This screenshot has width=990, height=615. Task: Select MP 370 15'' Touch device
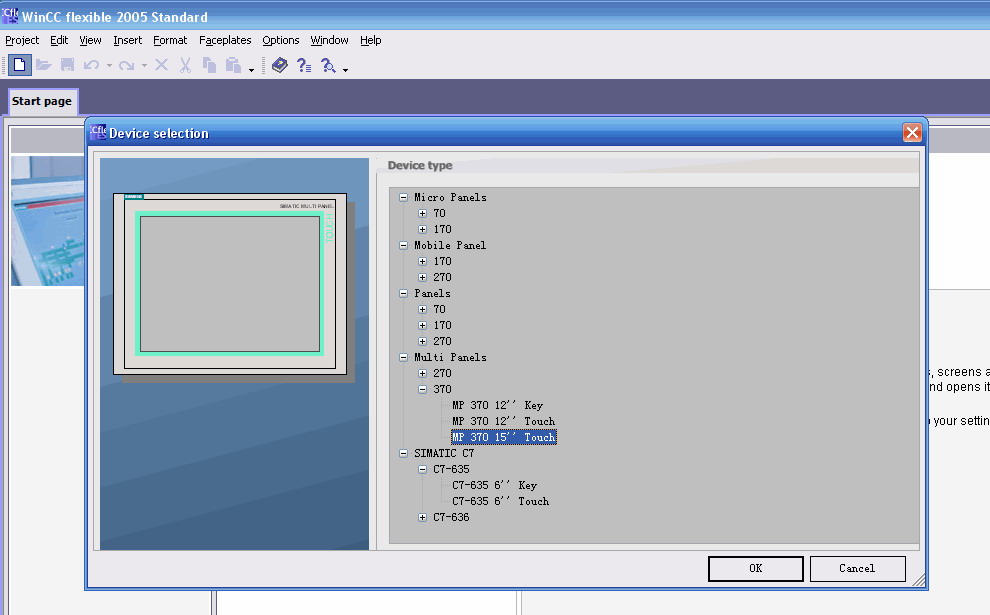click(x=503, y=437)
